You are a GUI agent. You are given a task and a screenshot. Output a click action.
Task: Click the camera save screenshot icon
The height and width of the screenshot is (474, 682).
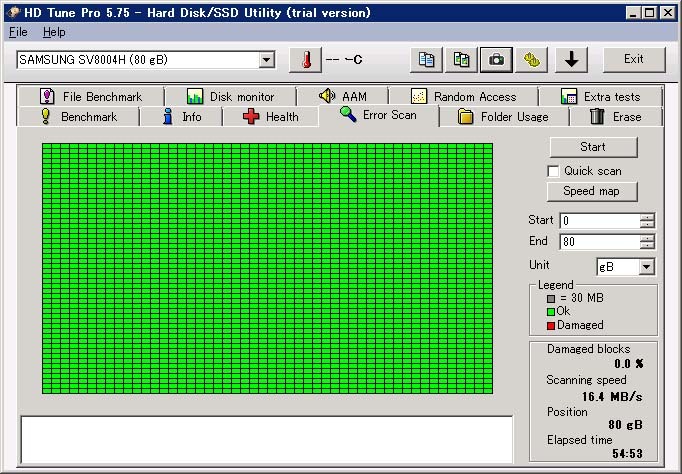click(496, 60)
